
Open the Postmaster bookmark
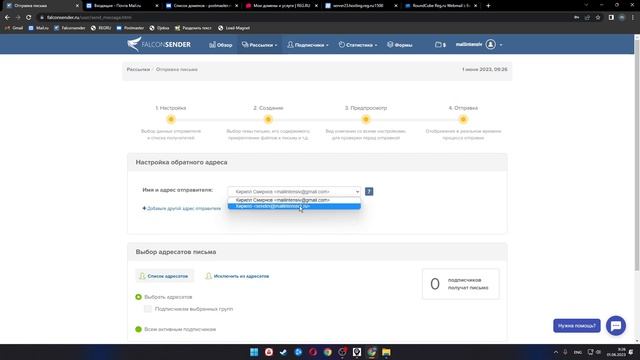[x=130, y=28]
